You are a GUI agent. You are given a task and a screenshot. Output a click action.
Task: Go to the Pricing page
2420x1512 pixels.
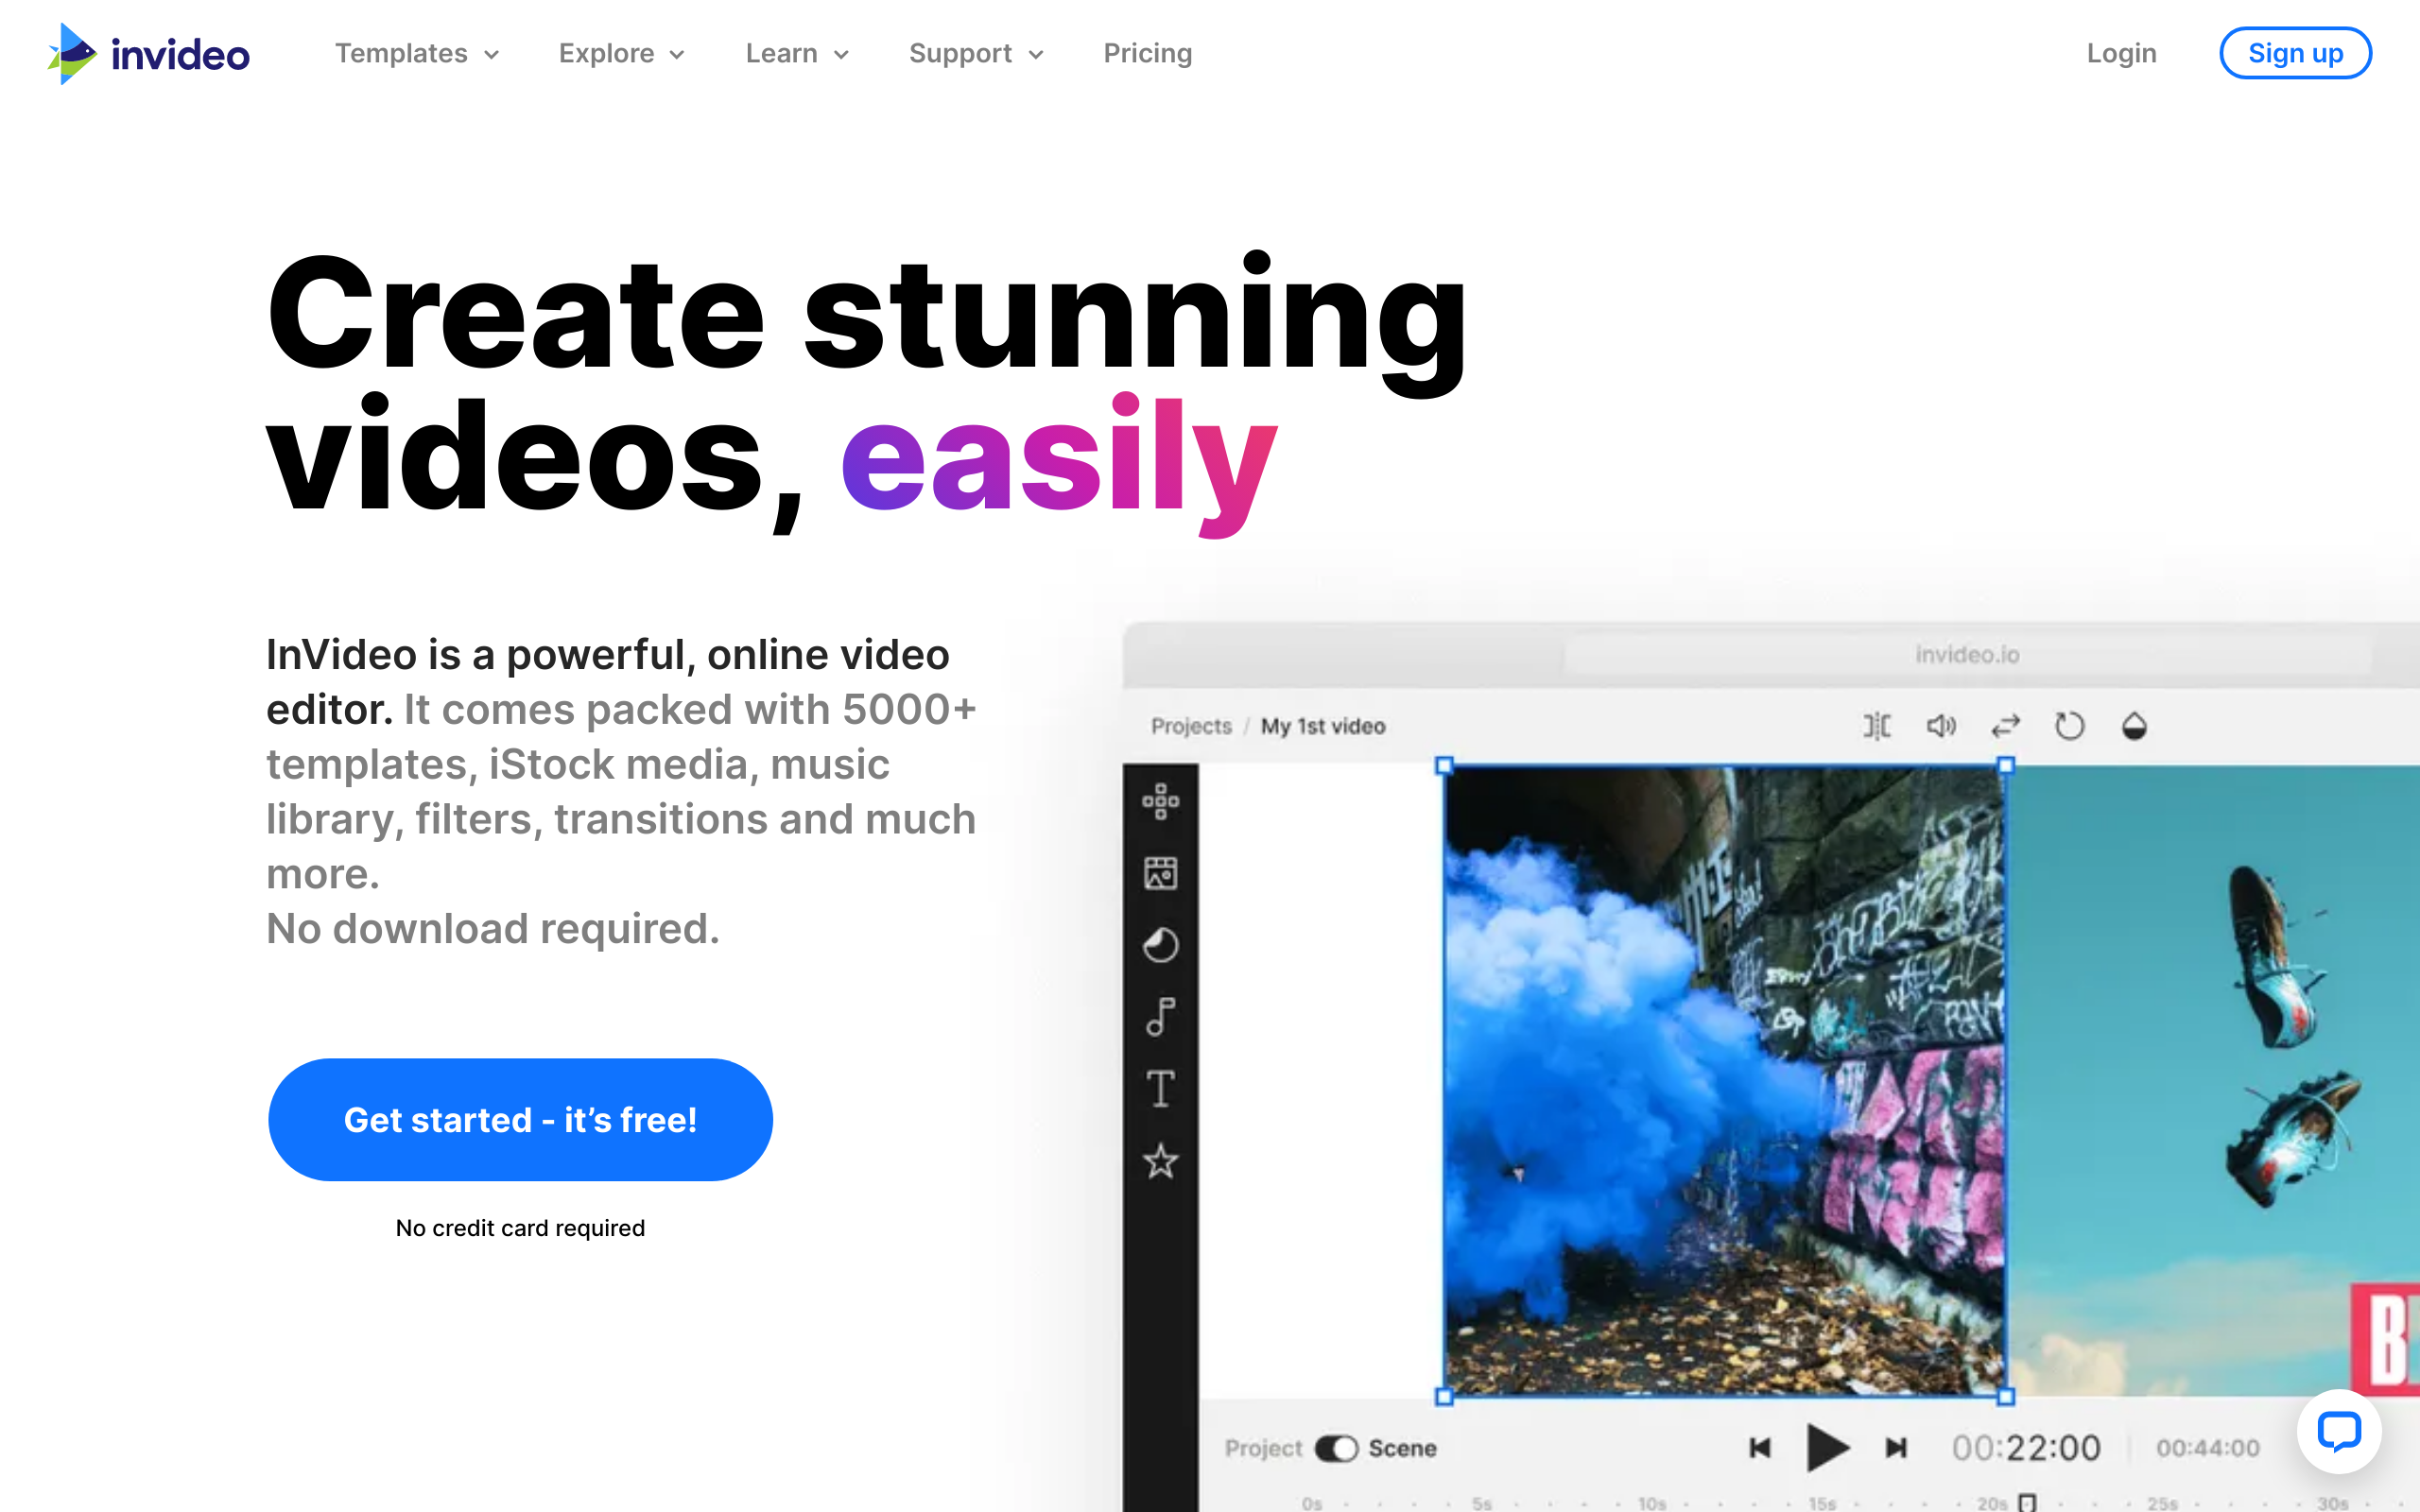[1147, 53]
